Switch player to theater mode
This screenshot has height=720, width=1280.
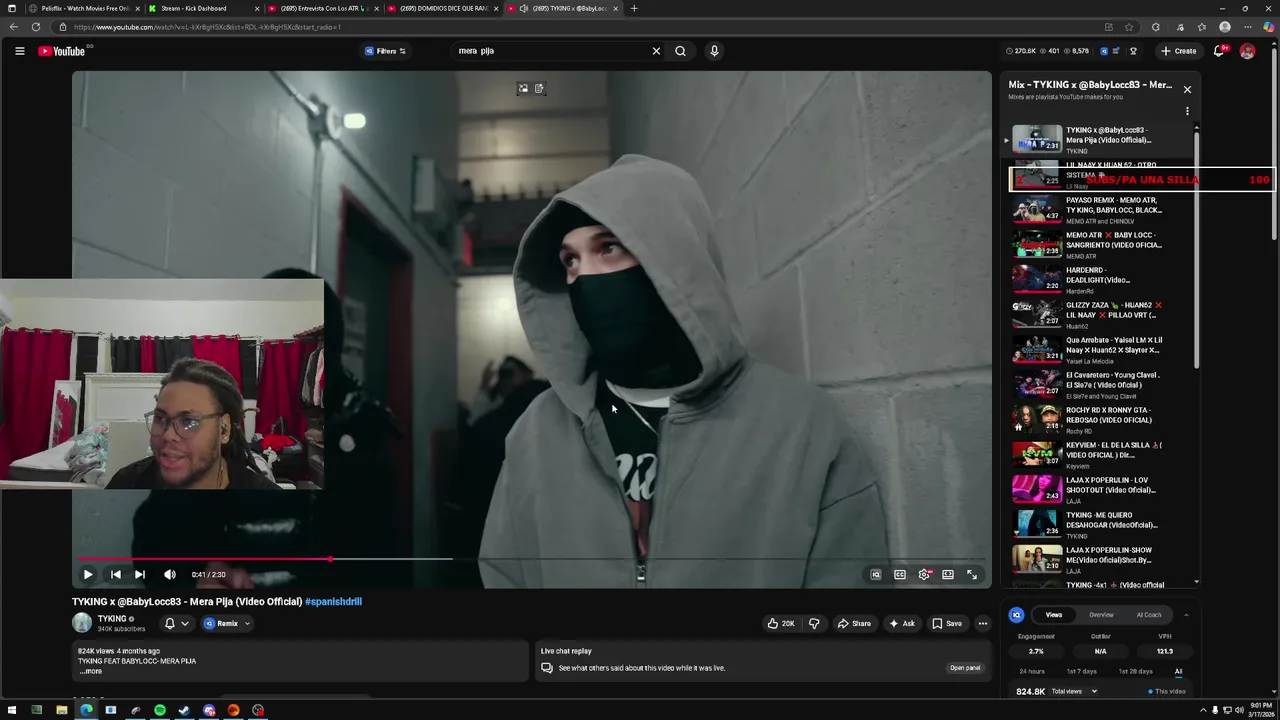948,574
